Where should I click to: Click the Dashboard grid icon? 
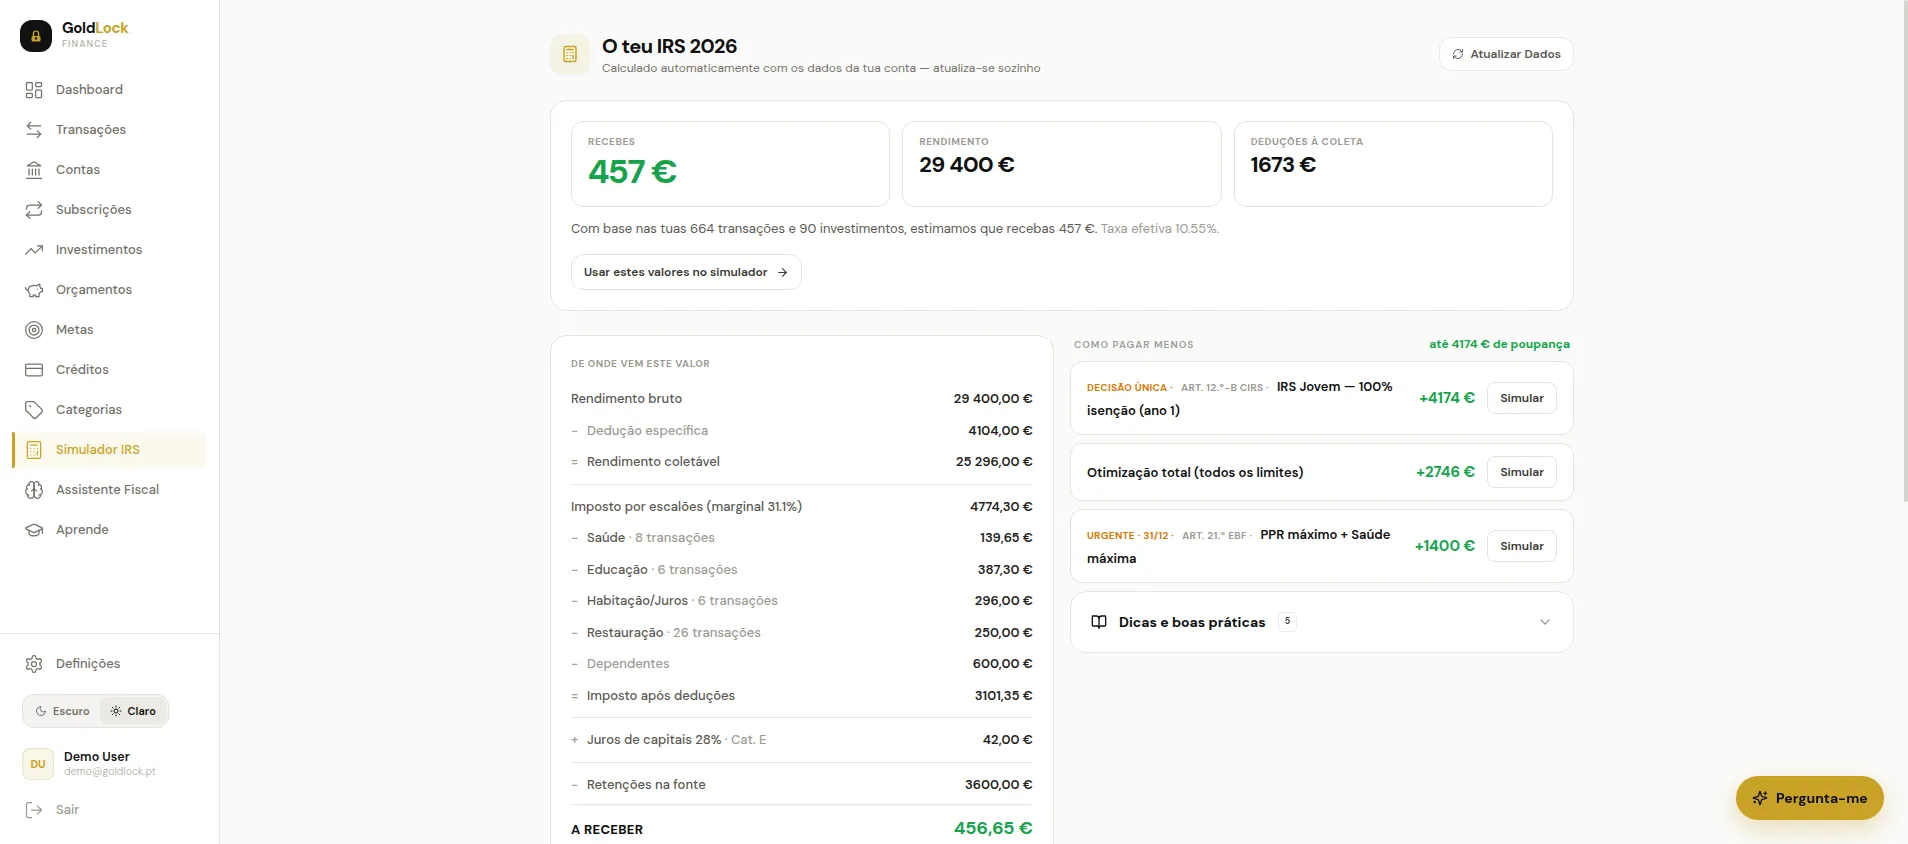(34, 90)
